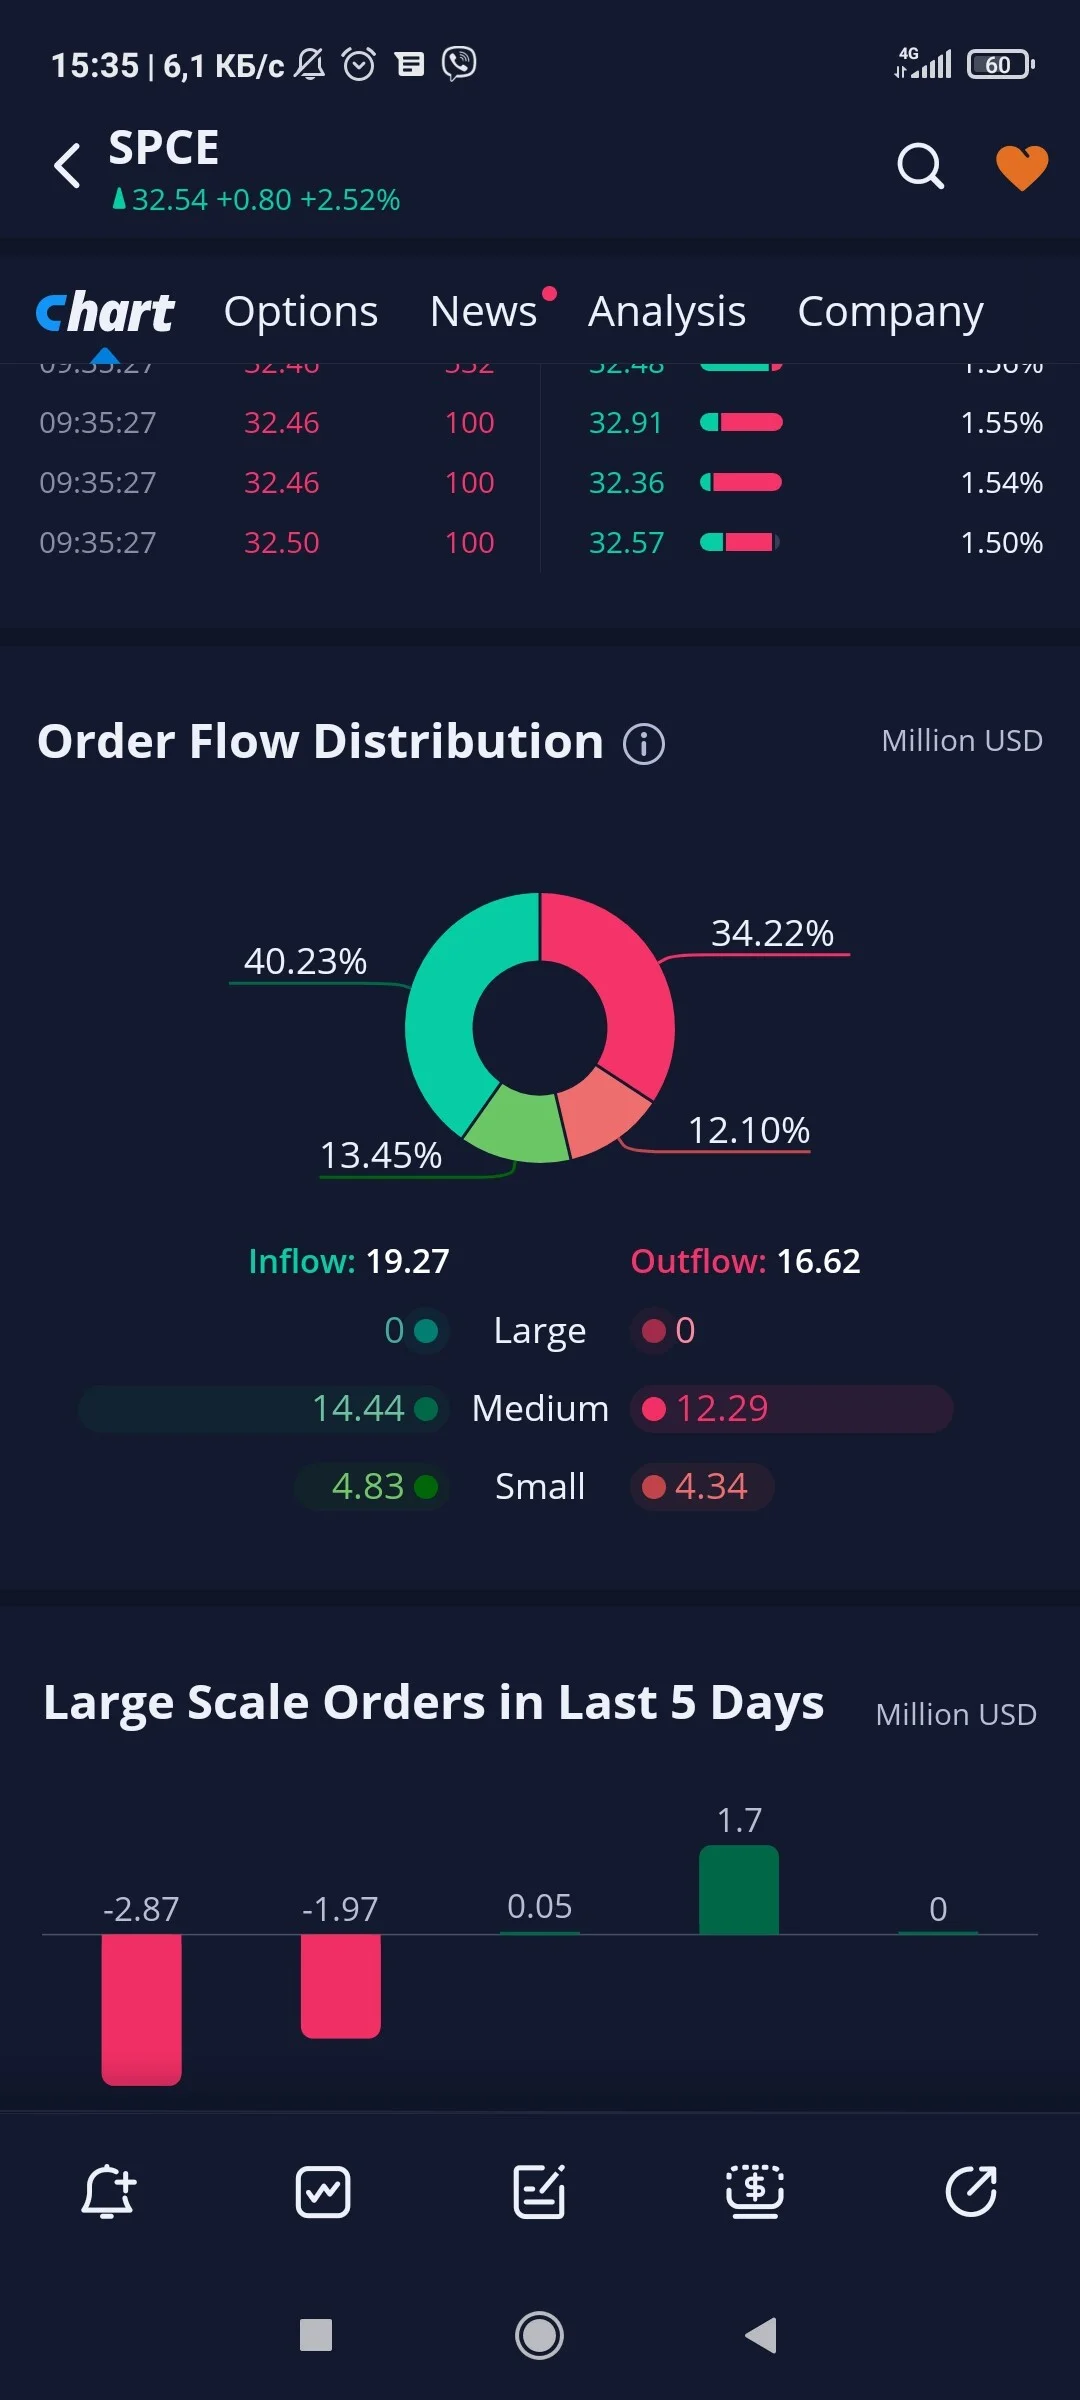Open the search magnifier icon

coord(920,166)
